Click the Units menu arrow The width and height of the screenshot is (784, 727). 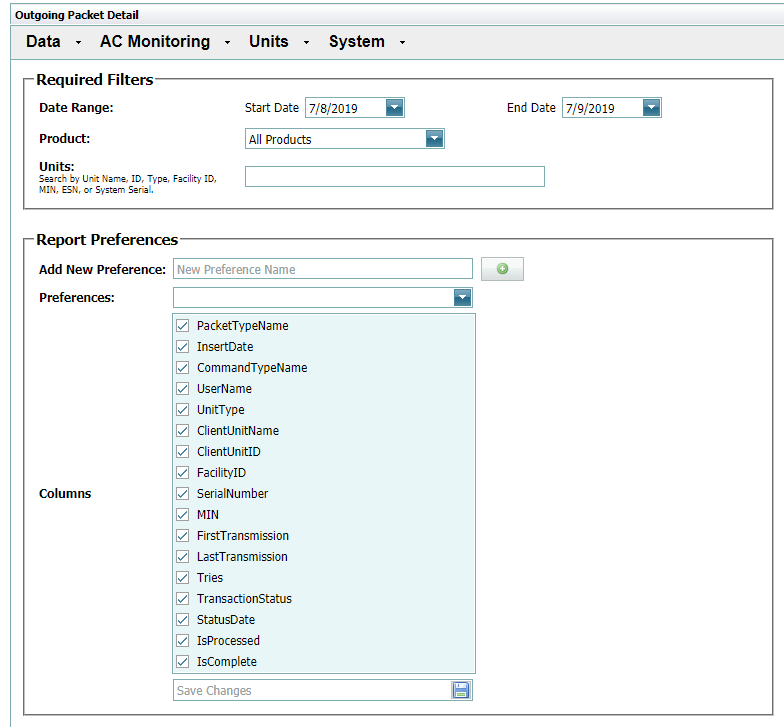tap(306, 43)
